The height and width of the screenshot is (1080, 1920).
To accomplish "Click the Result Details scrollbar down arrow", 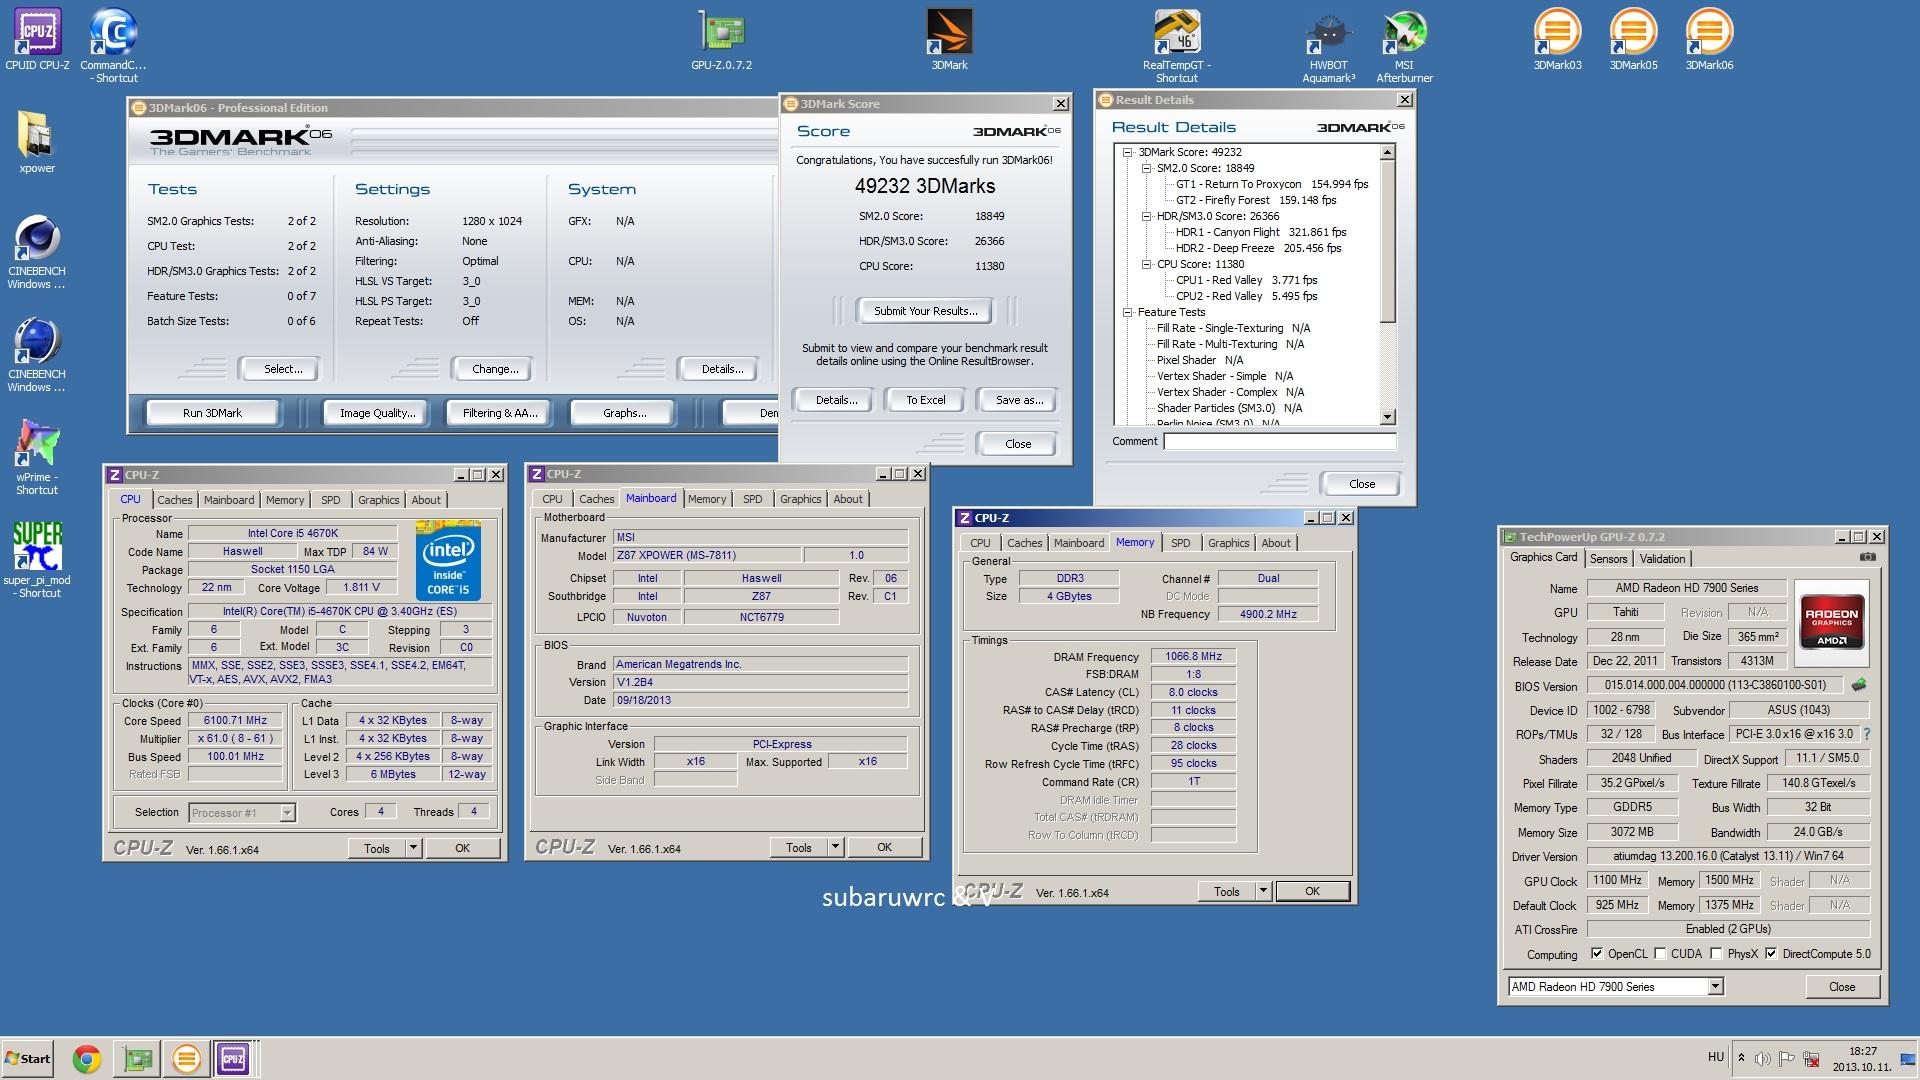I will pyautogui.click(x=1387, y=417).
